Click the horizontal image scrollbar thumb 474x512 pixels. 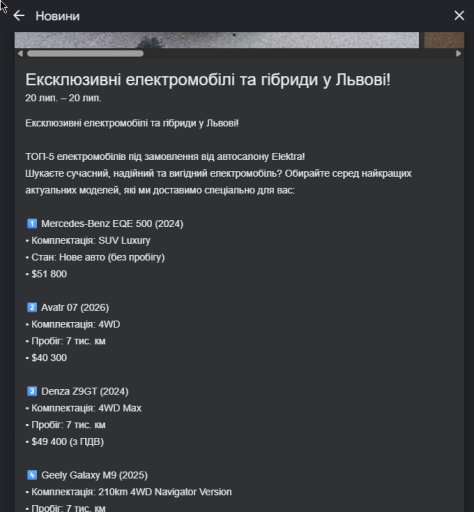85,53
